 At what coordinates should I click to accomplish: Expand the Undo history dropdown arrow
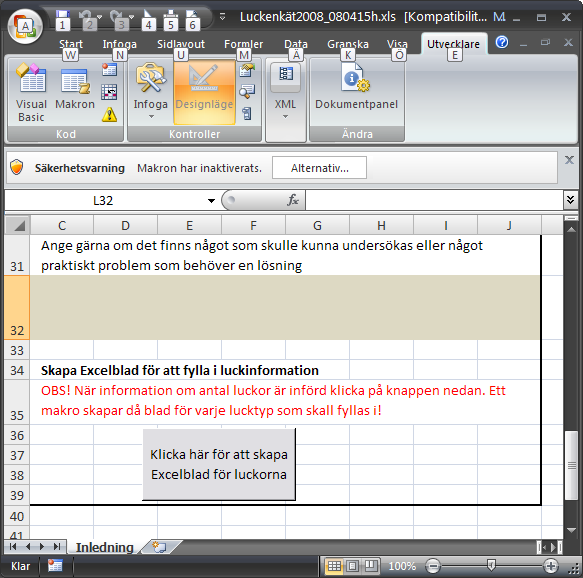tap(99, 17)
